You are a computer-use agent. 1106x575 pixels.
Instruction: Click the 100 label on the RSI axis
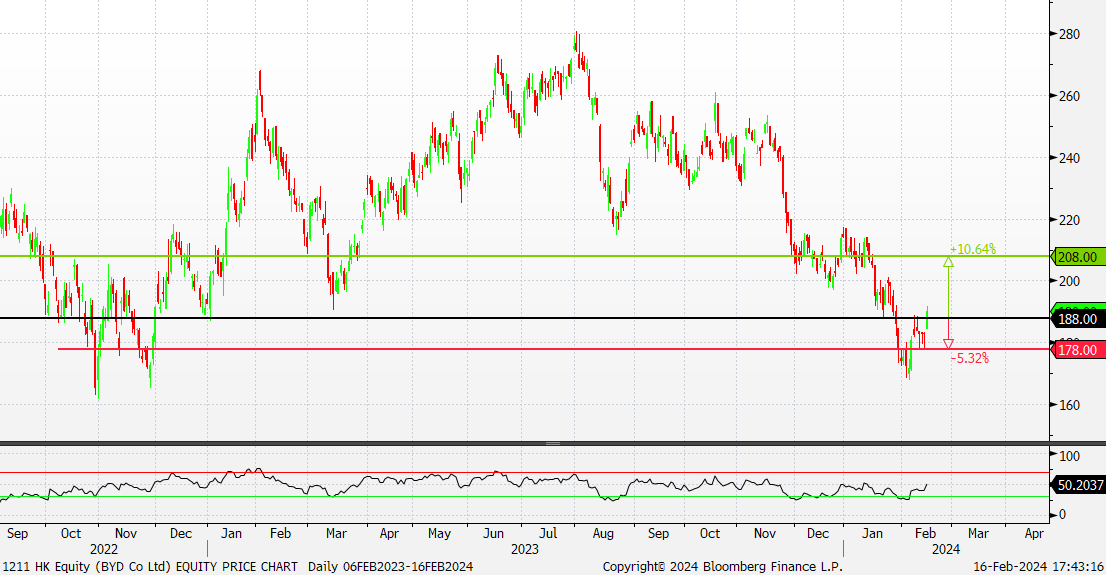pos(1069,456)
